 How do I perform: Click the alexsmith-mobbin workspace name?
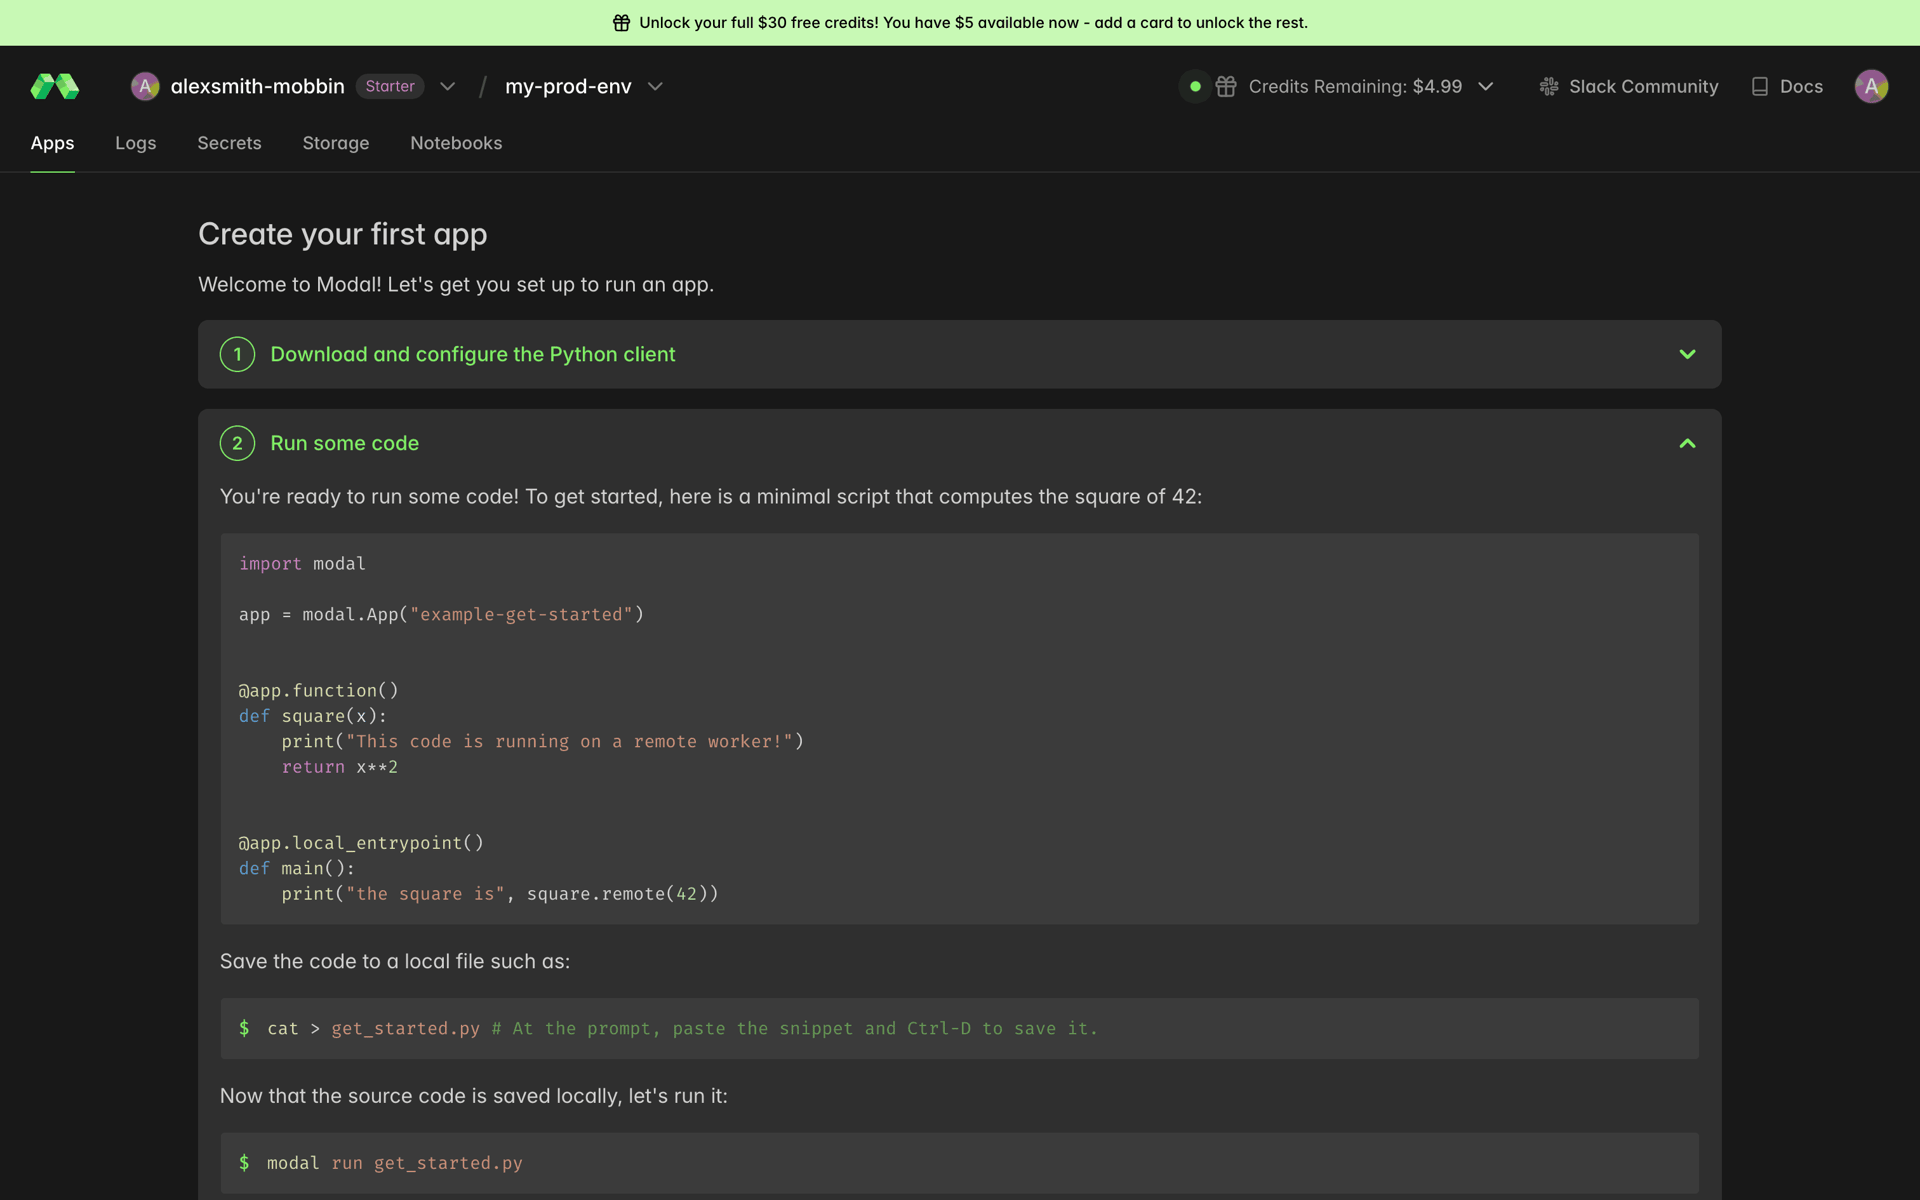[x=257, y=87]
